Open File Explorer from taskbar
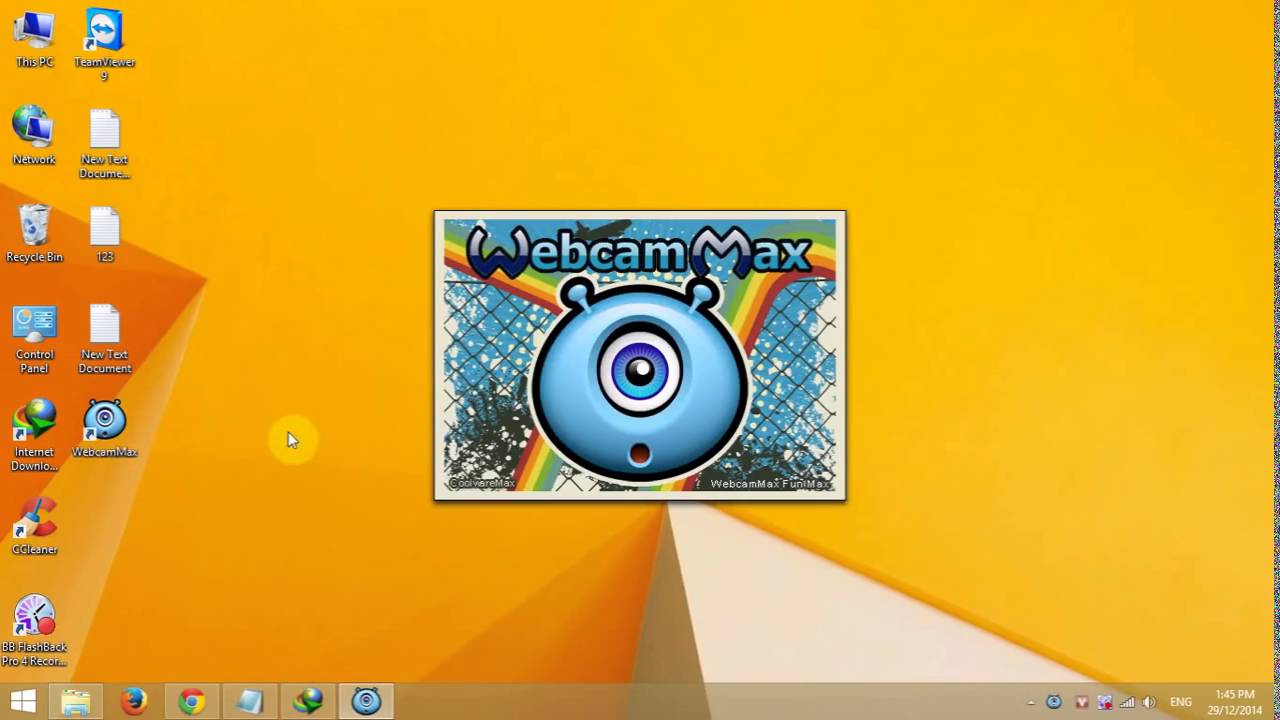Screen dimensions: 1280x720 pyautogui.click(x=76, y=702)
